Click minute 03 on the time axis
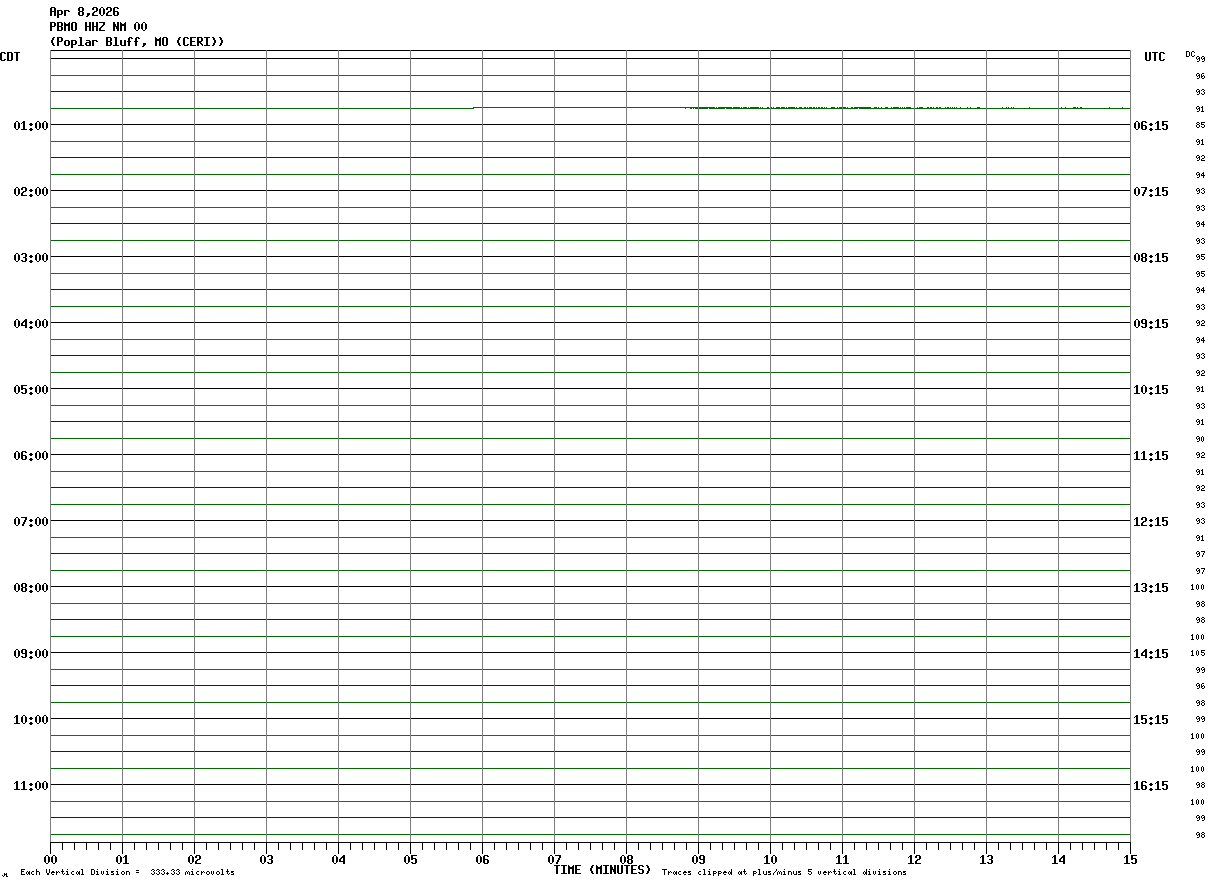The height and width of the screenshot is (886, 1210). [267, 859]
